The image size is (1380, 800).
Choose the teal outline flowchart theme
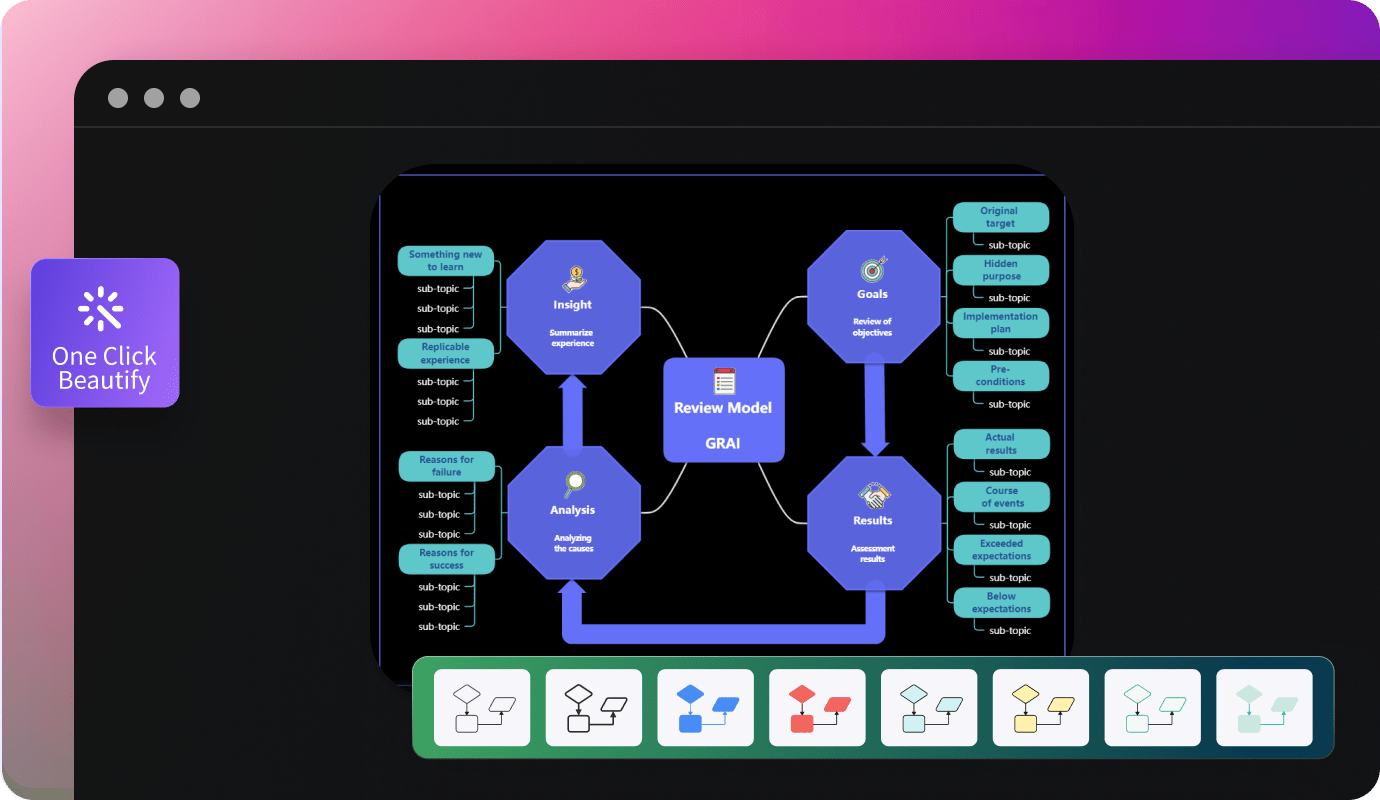coord(1152,708)
